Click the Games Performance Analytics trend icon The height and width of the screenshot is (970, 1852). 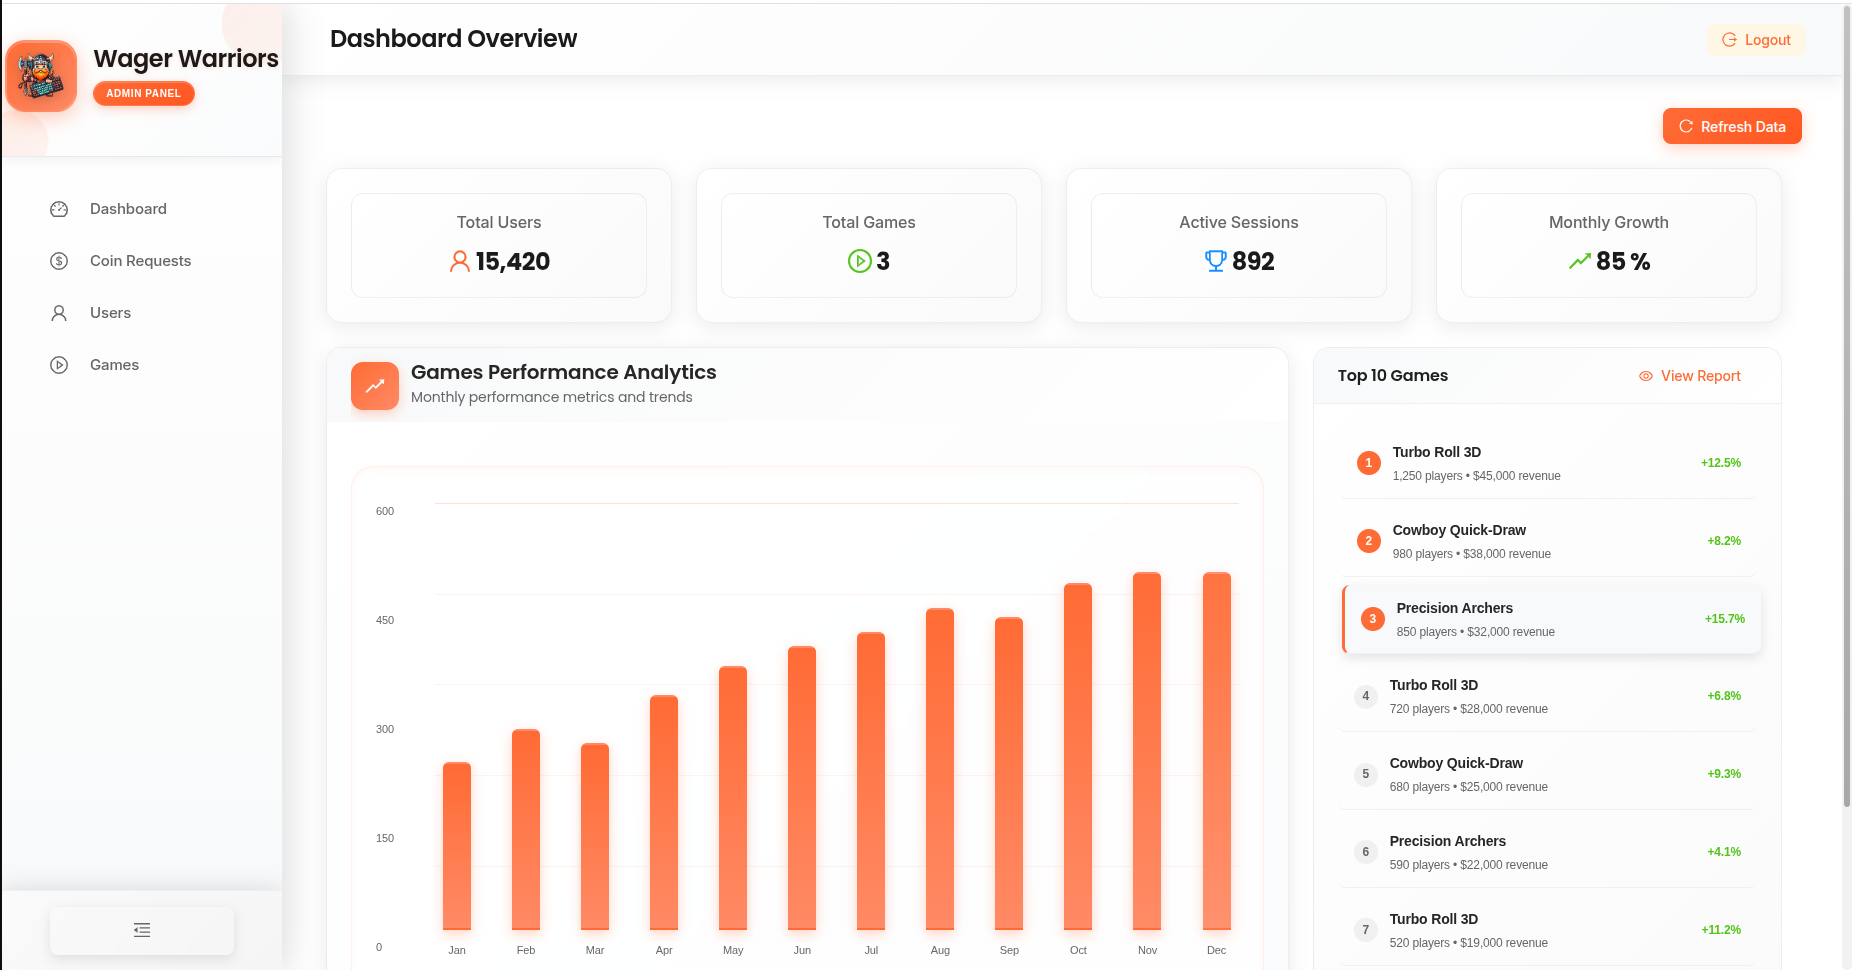coord(375,386)
